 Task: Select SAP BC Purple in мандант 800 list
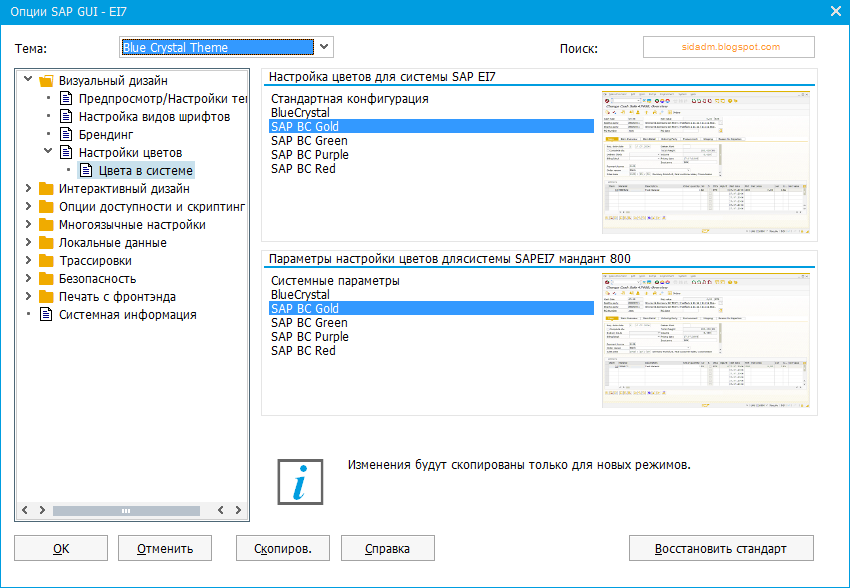[x=310, y=337]
